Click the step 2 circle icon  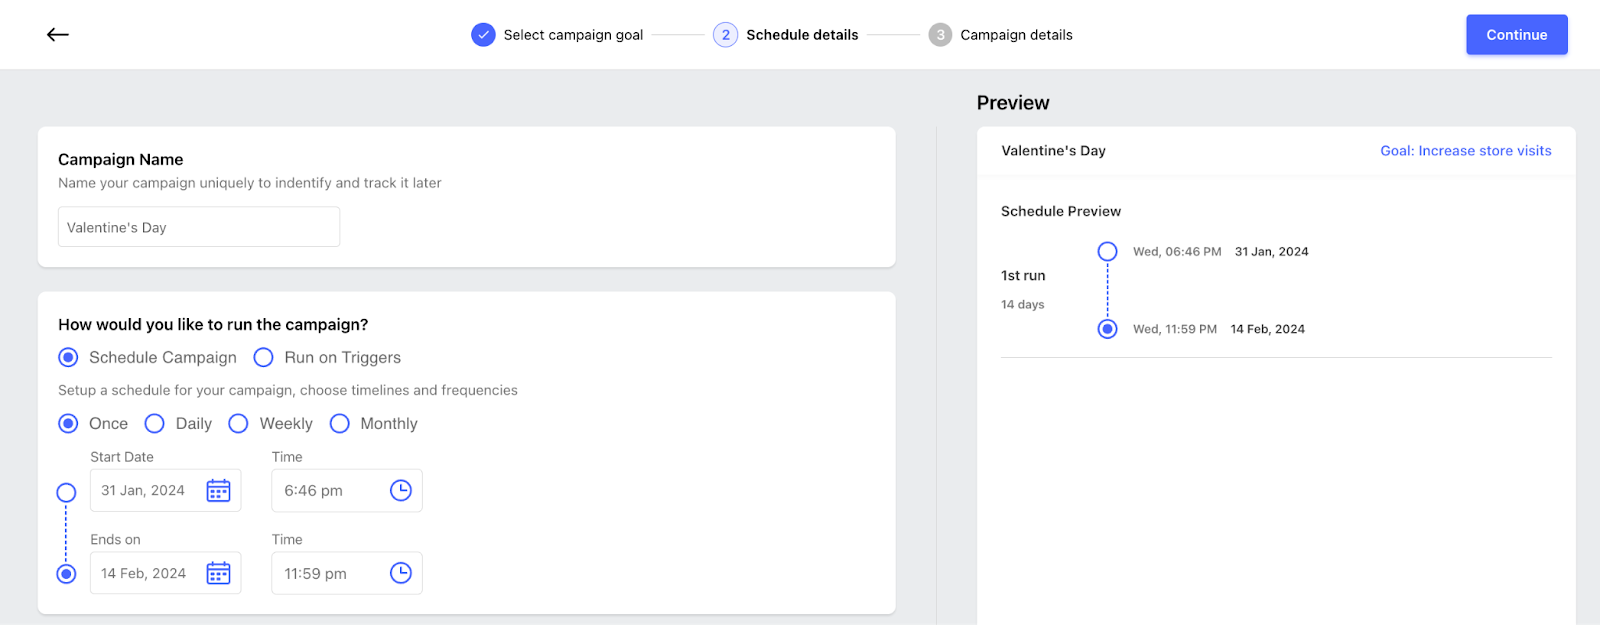coord(725,35)
